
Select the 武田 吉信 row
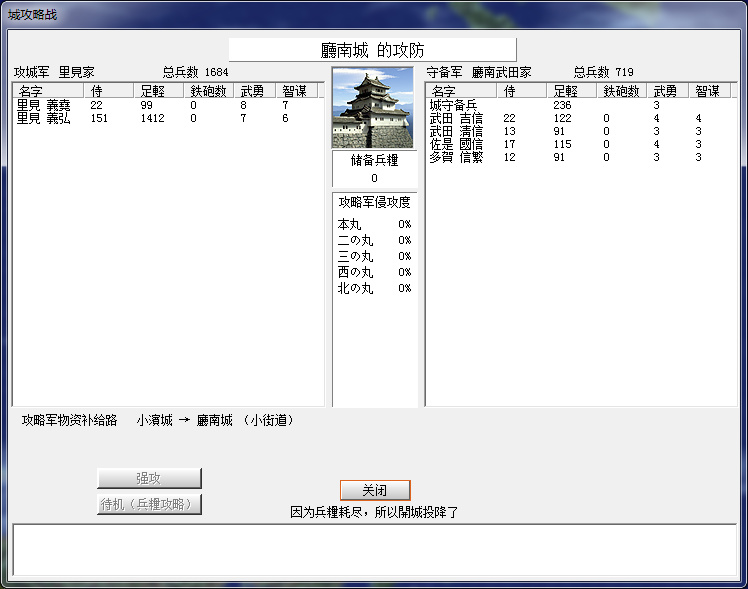point(580,118)
